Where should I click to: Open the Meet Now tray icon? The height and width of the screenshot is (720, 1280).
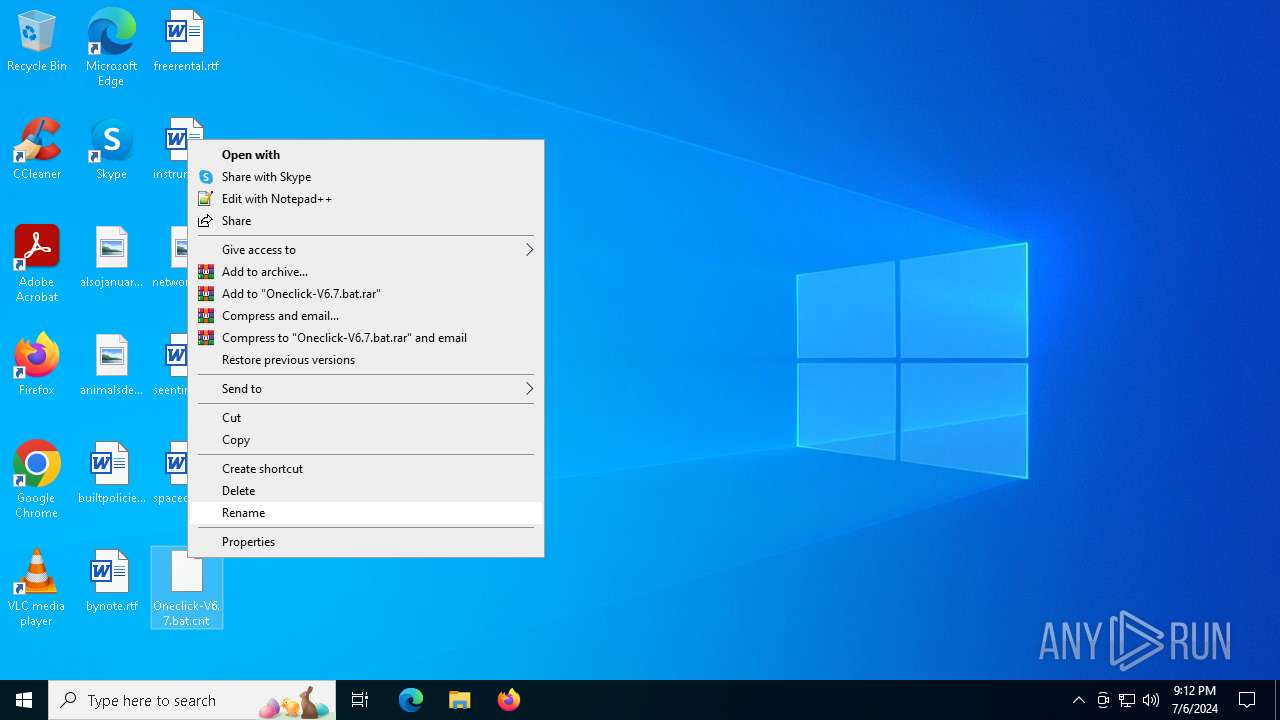[1103, 700]
